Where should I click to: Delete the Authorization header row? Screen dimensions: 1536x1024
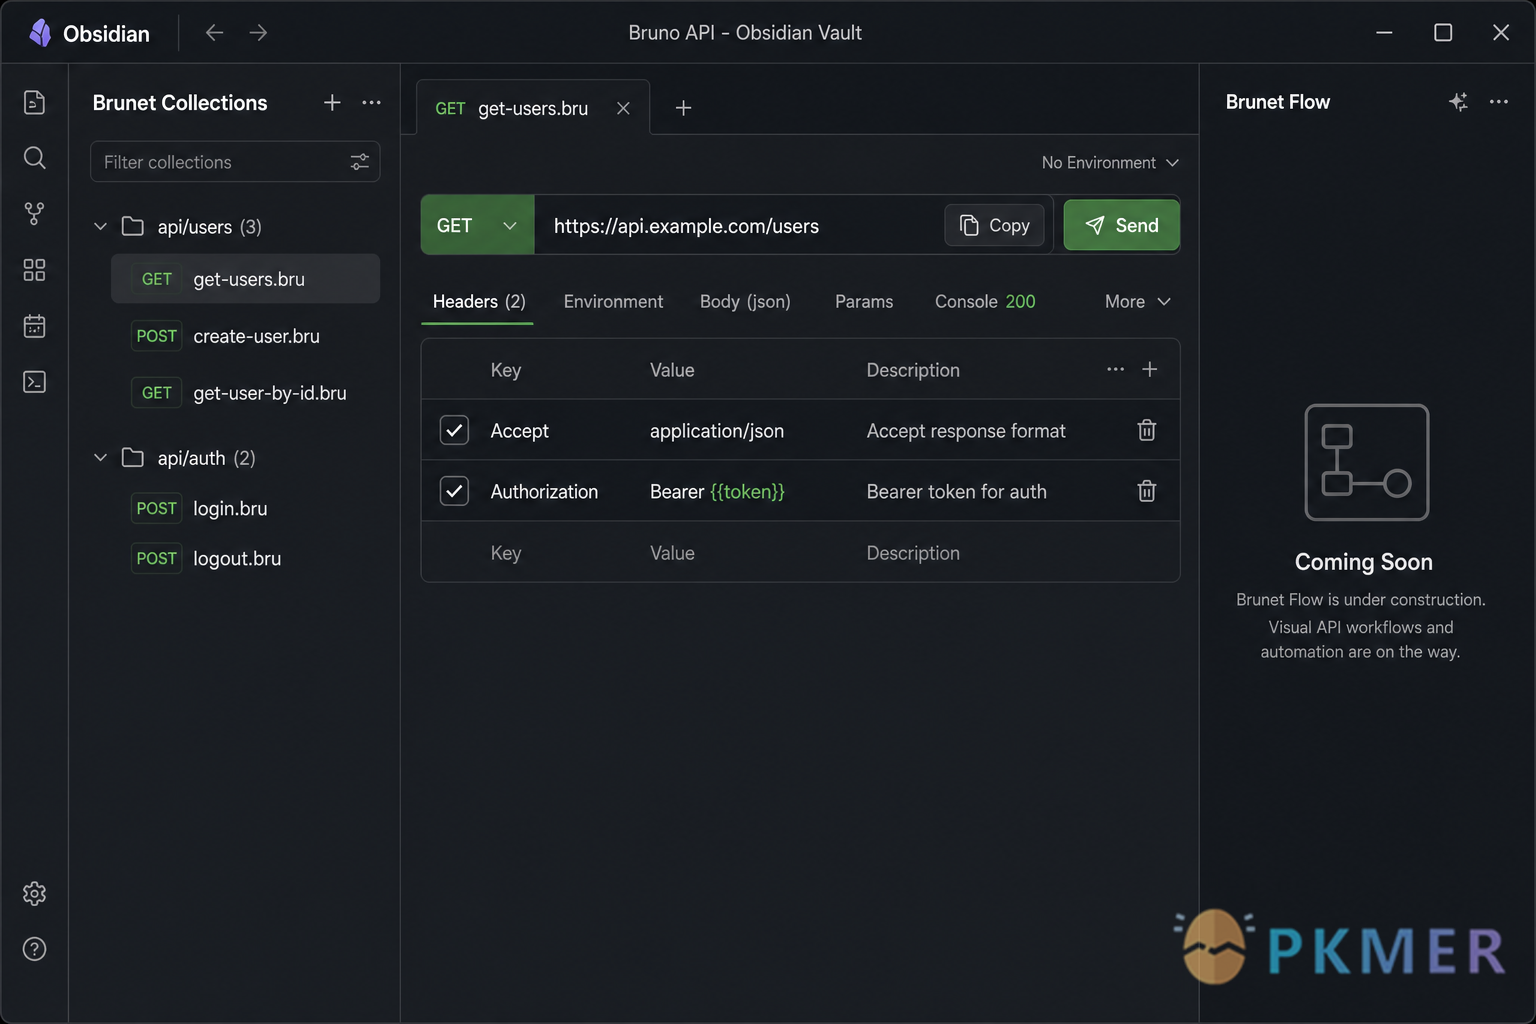coord(1147,491)
